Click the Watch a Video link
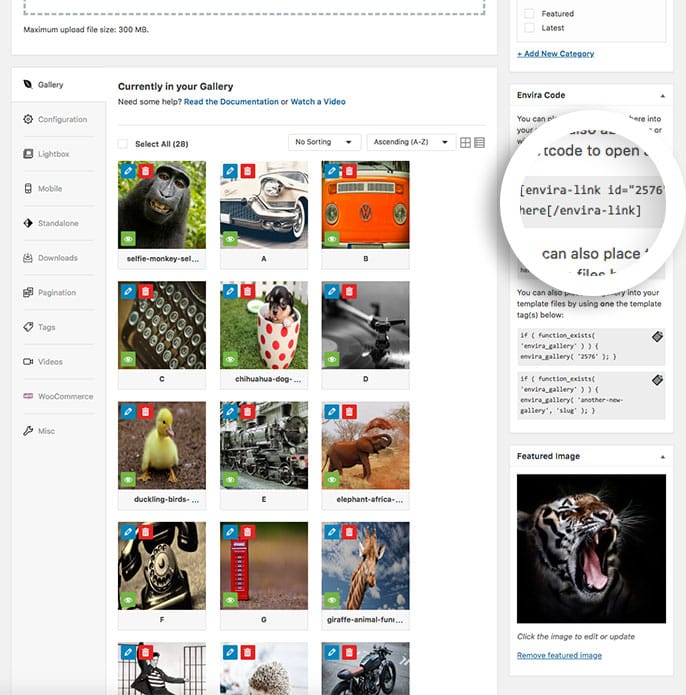The height and width of the screenshot is (695, 686). [318, 102]
